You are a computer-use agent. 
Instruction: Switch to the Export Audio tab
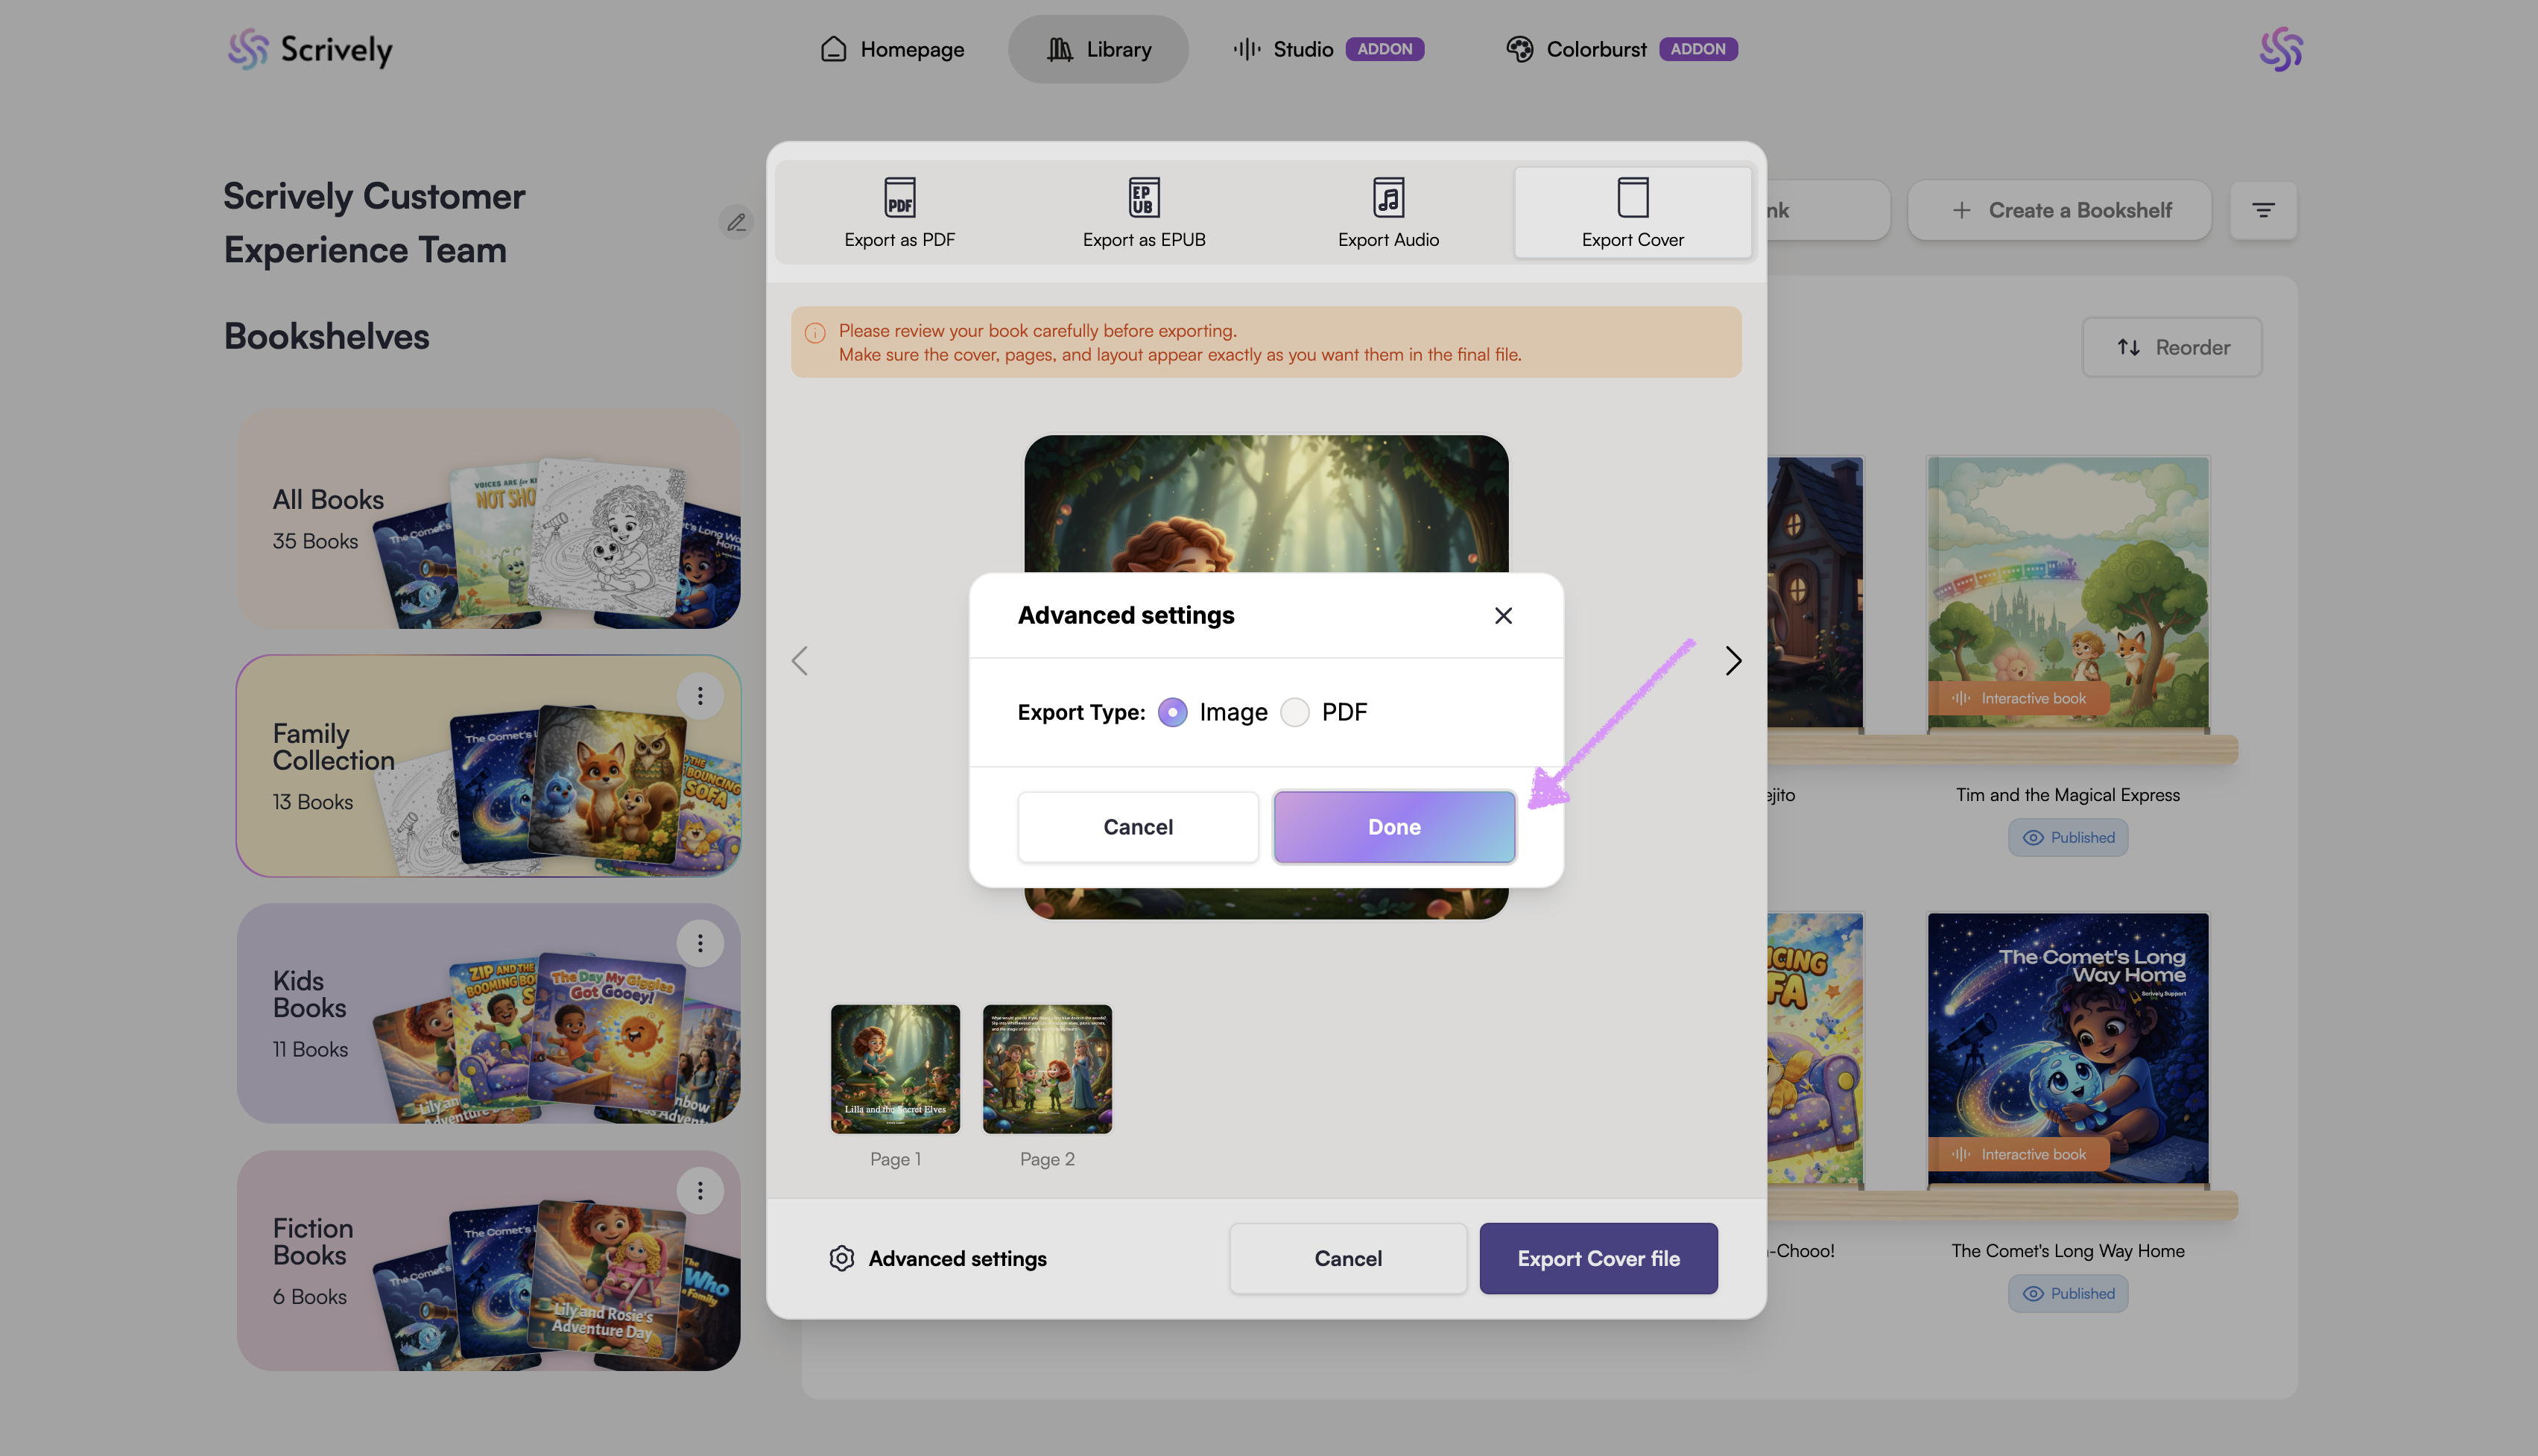[1388, 212]
